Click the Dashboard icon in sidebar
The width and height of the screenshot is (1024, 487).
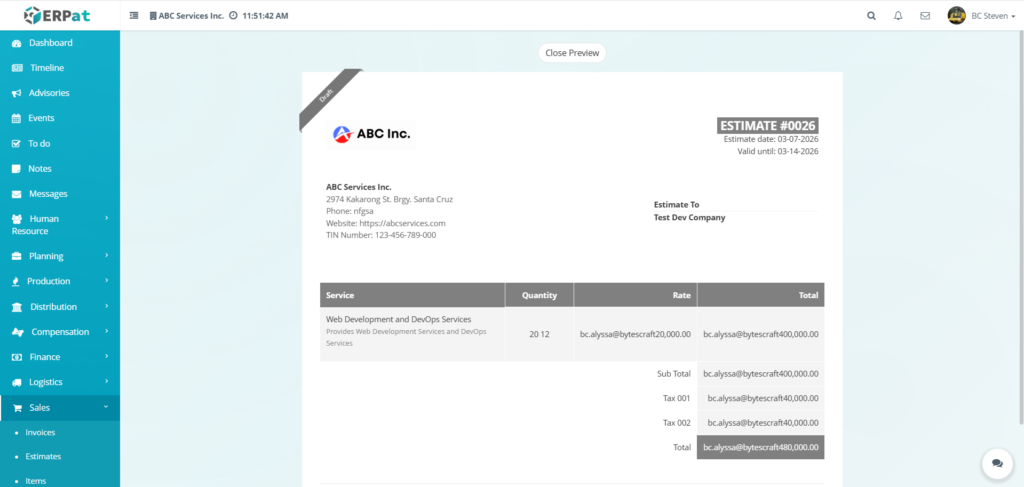pos(17,43)
